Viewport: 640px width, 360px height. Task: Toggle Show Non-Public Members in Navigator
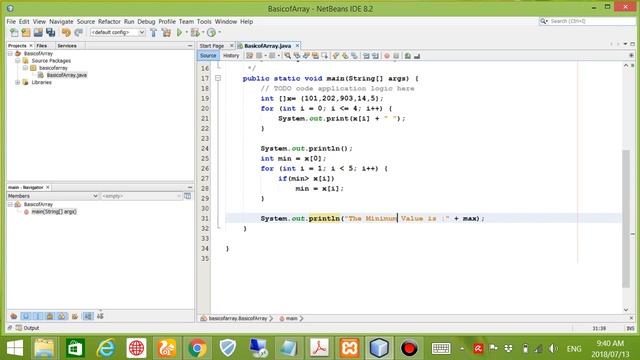(50, 316)
